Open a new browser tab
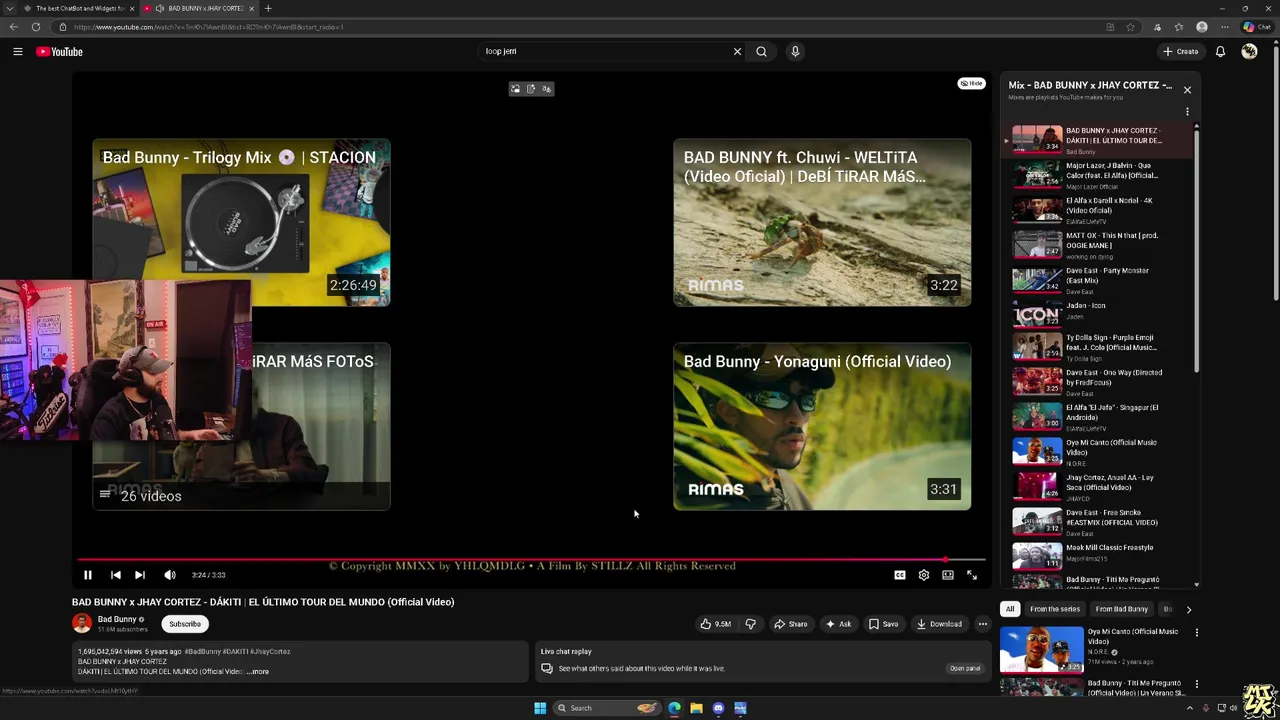The image size is (1280, 720). (268, 8)
